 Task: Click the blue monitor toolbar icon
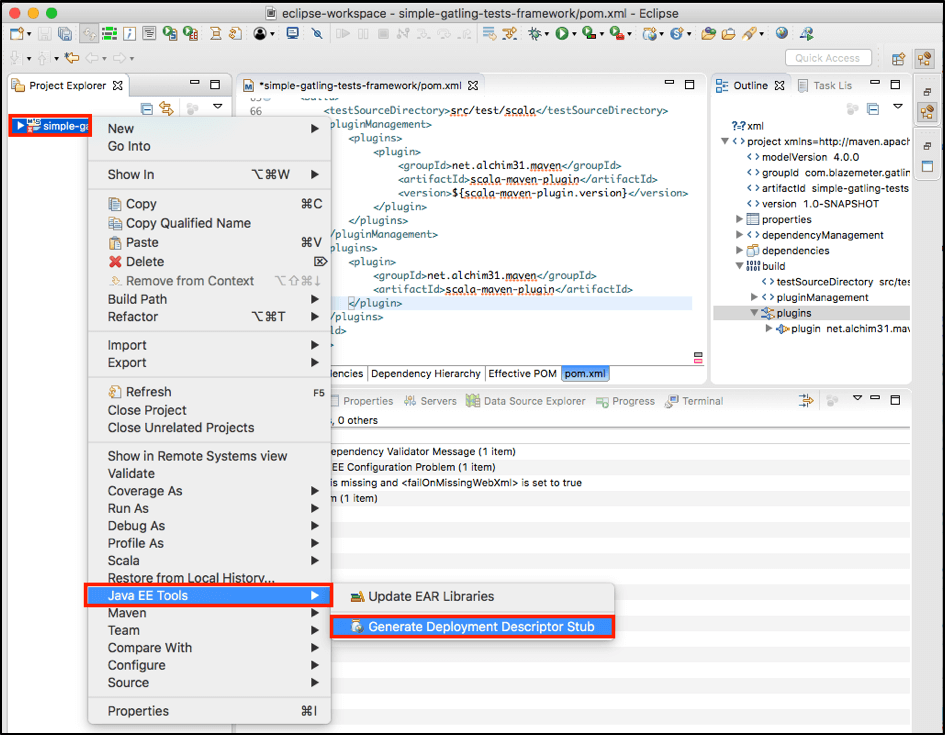click(x=292, y=34)
